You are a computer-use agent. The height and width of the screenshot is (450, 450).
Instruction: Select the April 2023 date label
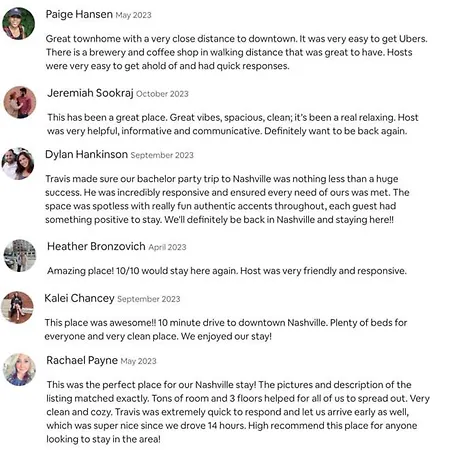(167, 247)
